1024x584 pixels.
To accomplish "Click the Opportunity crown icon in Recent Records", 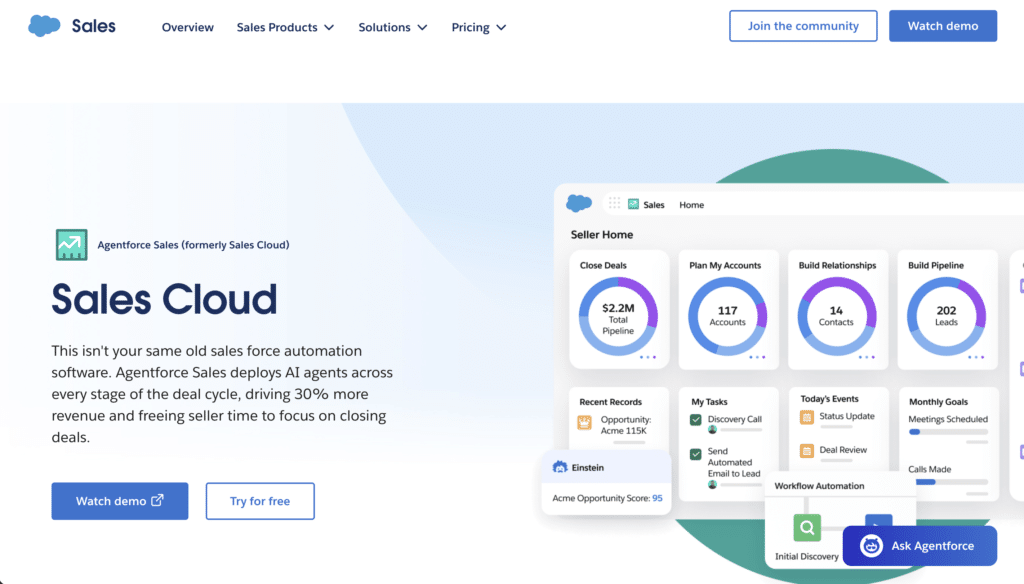I will [x=584, y=423].
